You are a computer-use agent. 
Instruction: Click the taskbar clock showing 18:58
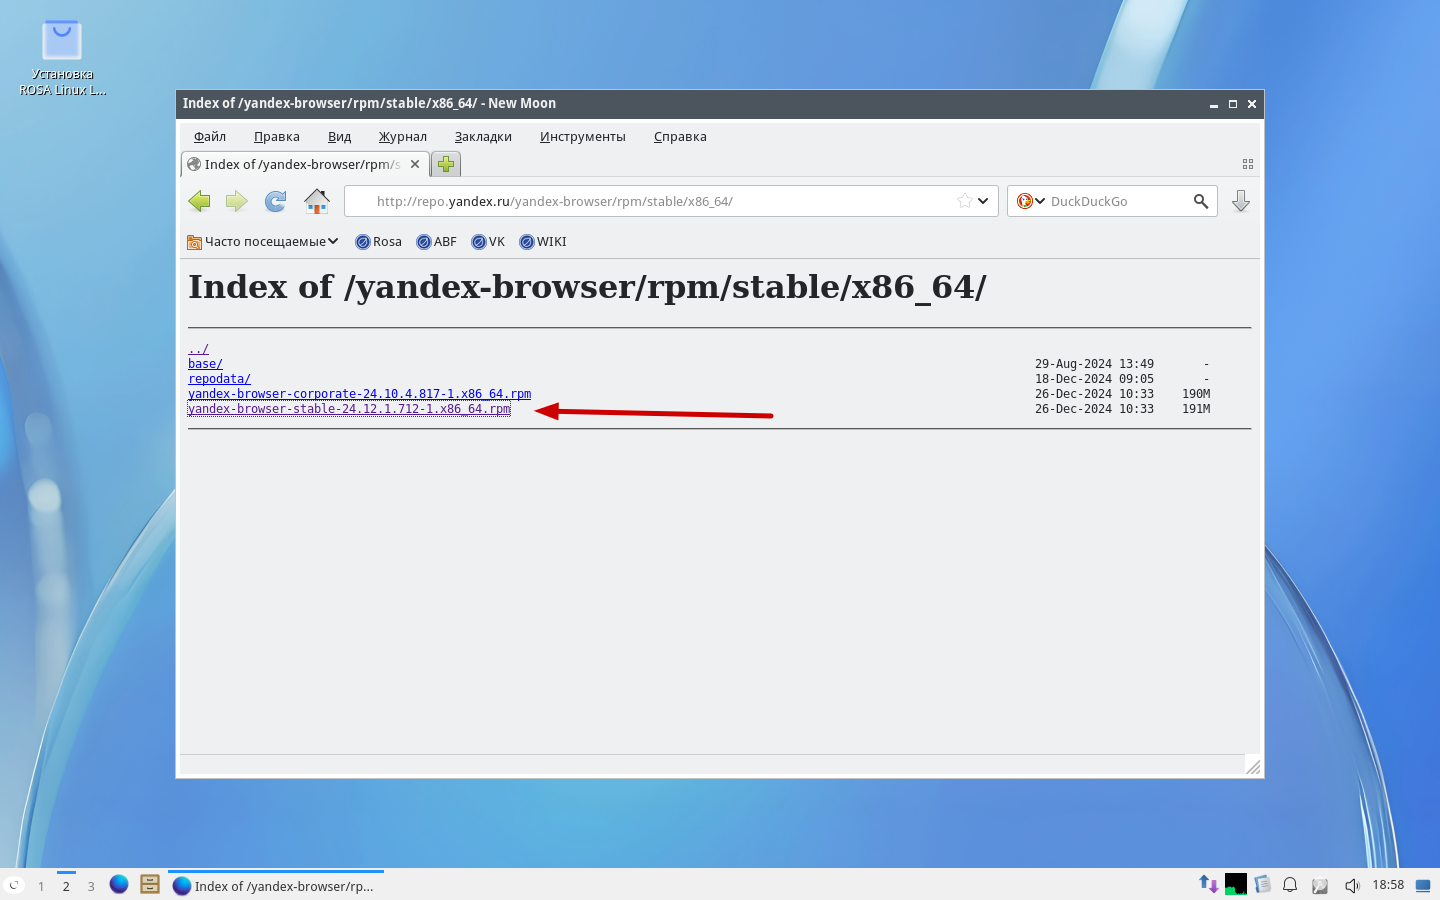pos(1388,885)
